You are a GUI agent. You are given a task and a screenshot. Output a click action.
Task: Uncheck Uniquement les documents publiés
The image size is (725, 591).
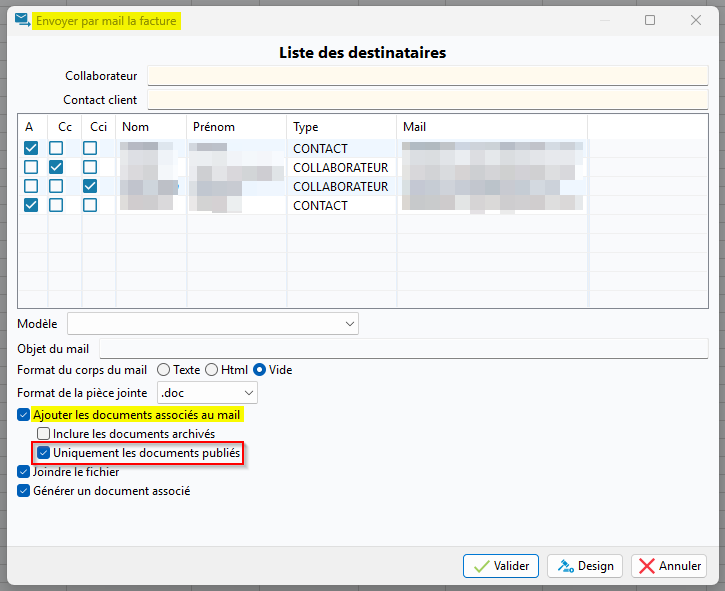[x=44, y=453]
